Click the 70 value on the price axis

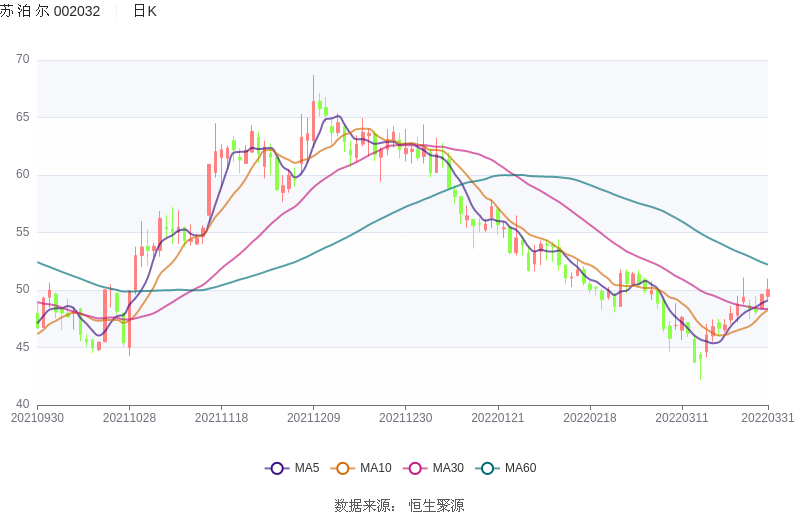[22, 60]
